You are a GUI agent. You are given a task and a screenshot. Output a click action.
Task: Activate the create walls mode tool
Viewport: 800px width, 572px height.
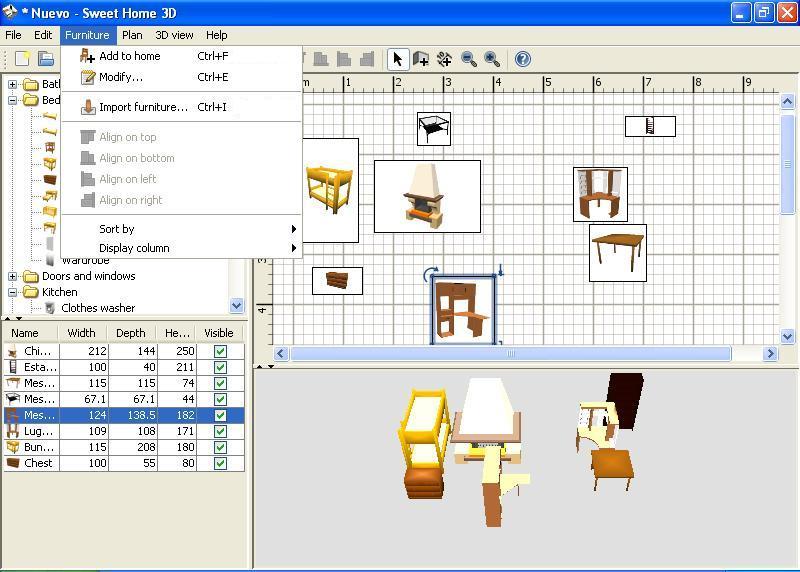click(x=421, y=59)
